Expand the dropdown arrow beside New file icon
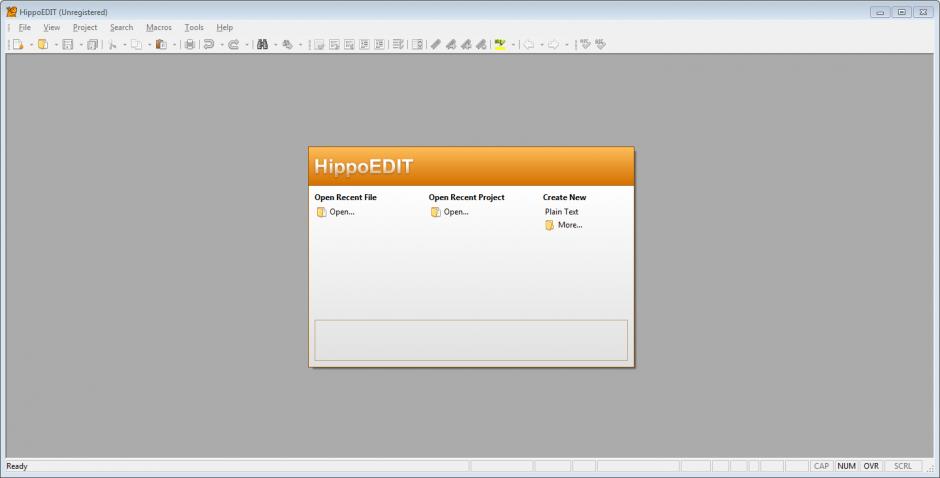The height and width of the screenshot is (478, 940). point(30,45)
